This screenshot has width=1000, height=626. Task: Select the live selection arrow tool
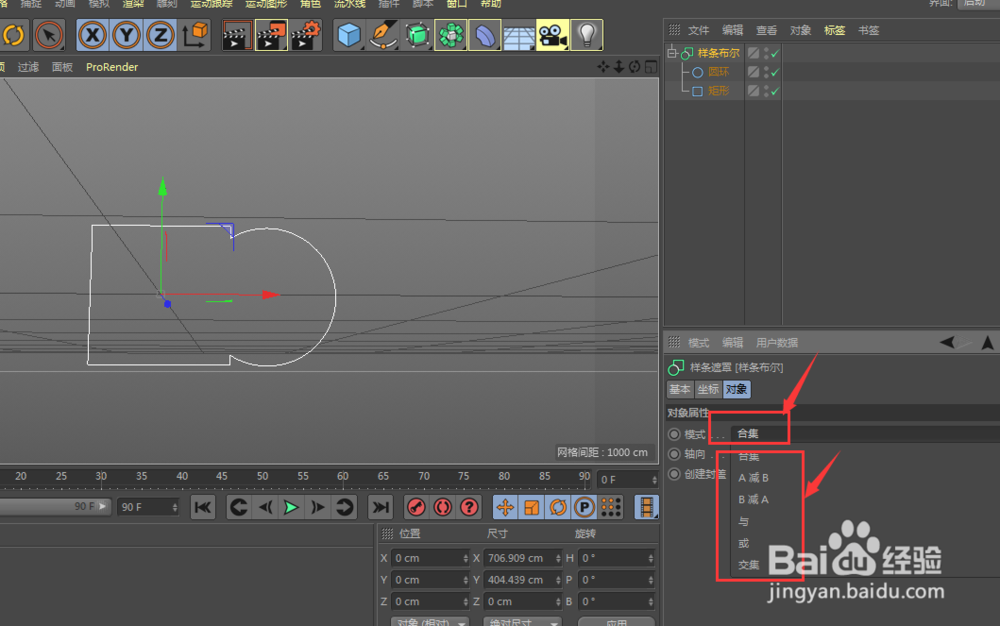coord(49,36)
